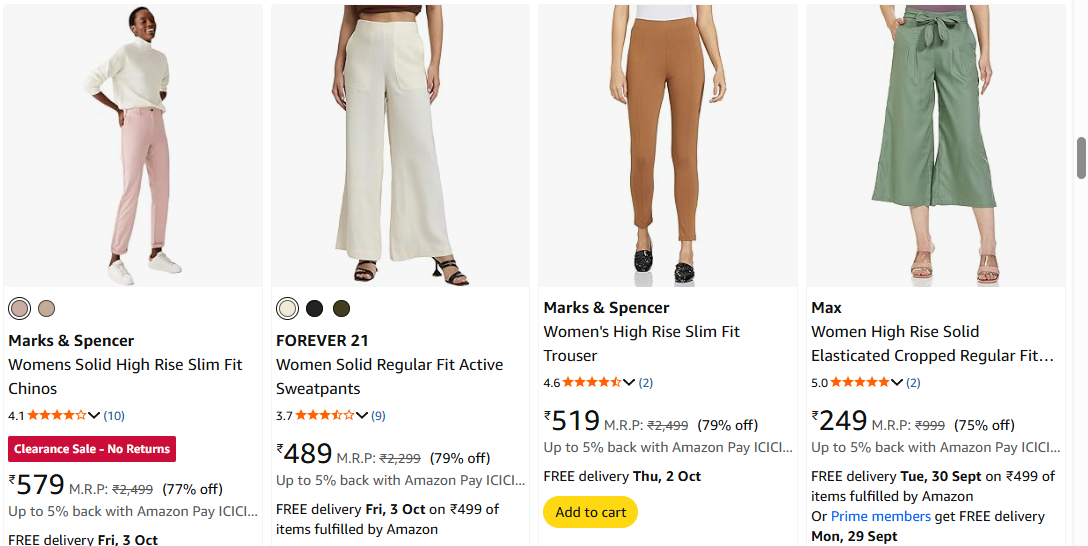View the 10 reviews for M&S Chinos

click(114, 415)
